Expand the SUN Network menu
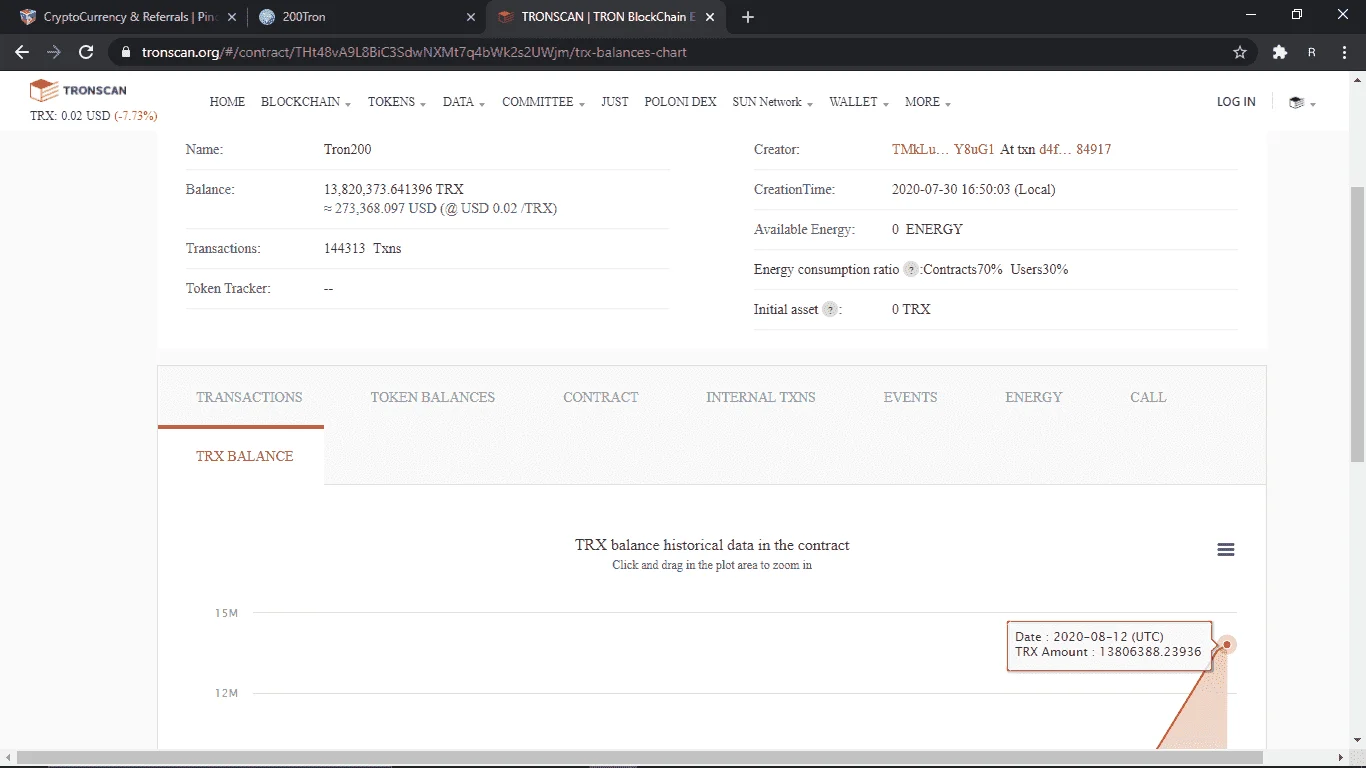The width and height of the screenshot is (1366, 768). pos(772,102)
